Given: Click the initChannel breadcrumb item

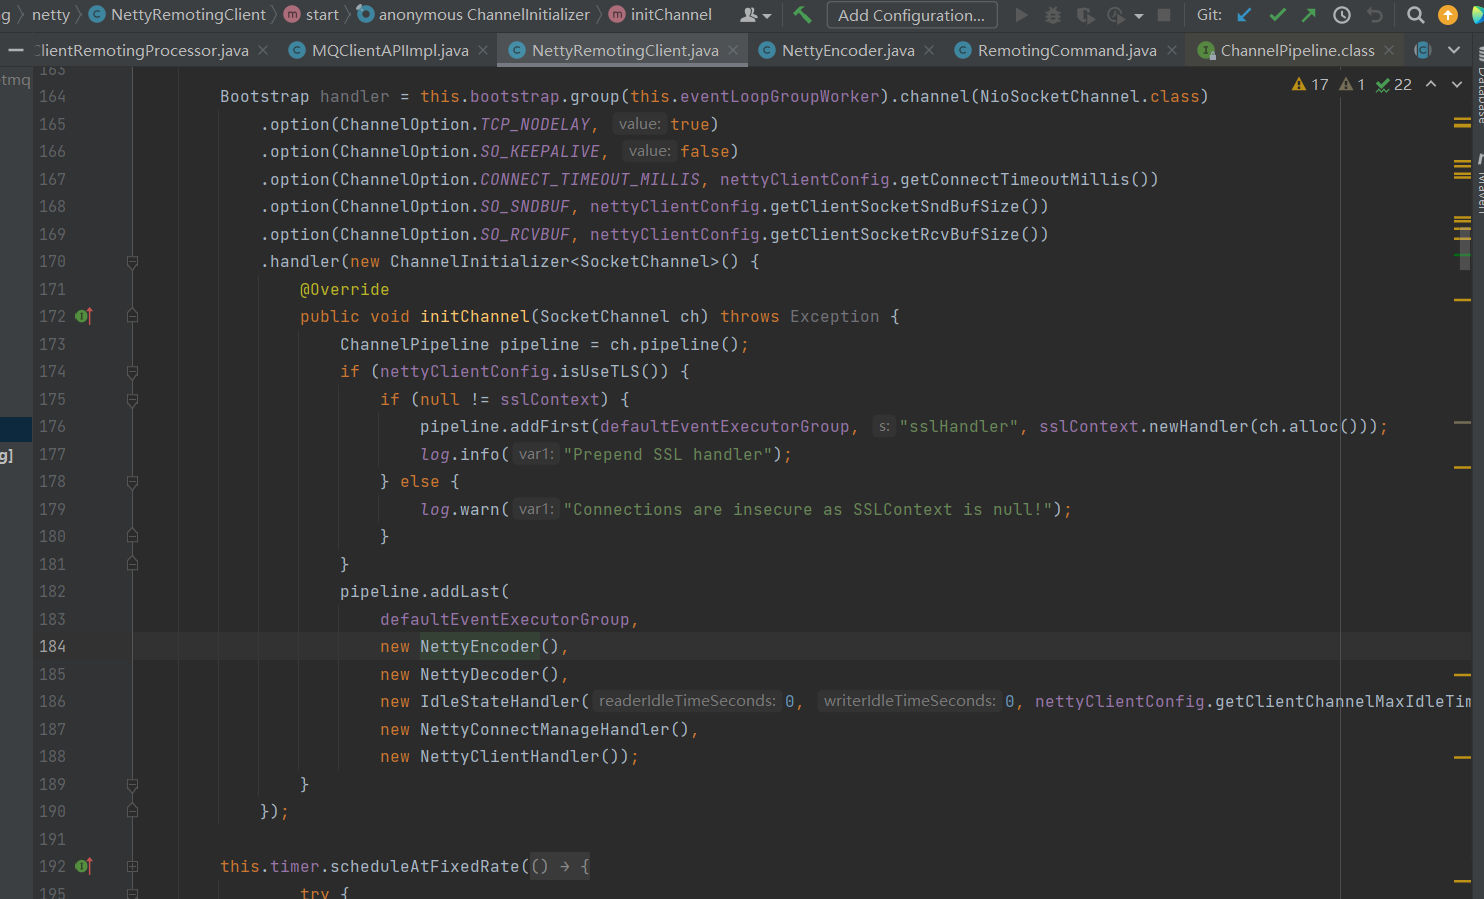Looking at the screenshot, I should 670,15.
